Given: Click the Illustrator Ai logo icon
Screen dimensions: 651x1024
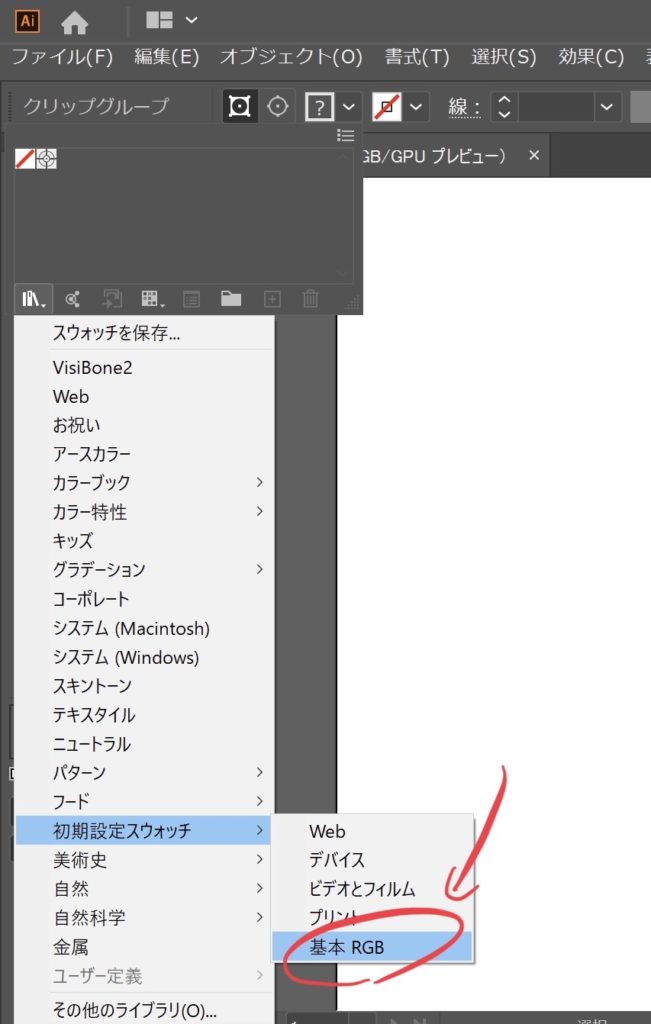Looking at the screenshot, I should tap(27, 21).
